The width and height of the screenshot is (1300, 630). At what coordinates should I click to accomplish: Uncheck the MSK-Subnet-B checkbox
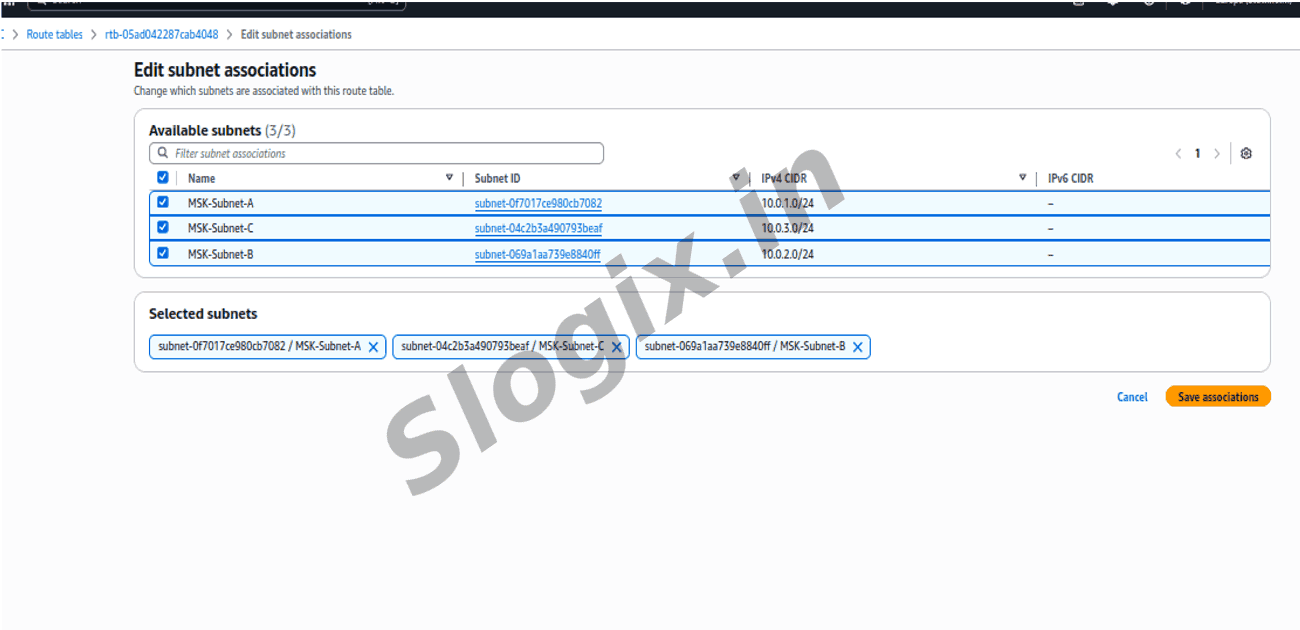pyautogui.click(x=163, y=253)
